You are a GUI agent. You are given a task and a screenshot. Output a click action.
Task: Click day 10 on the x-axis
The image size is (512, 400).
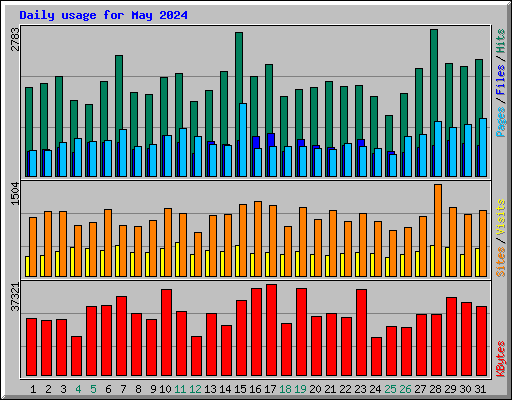pos(165,389)
